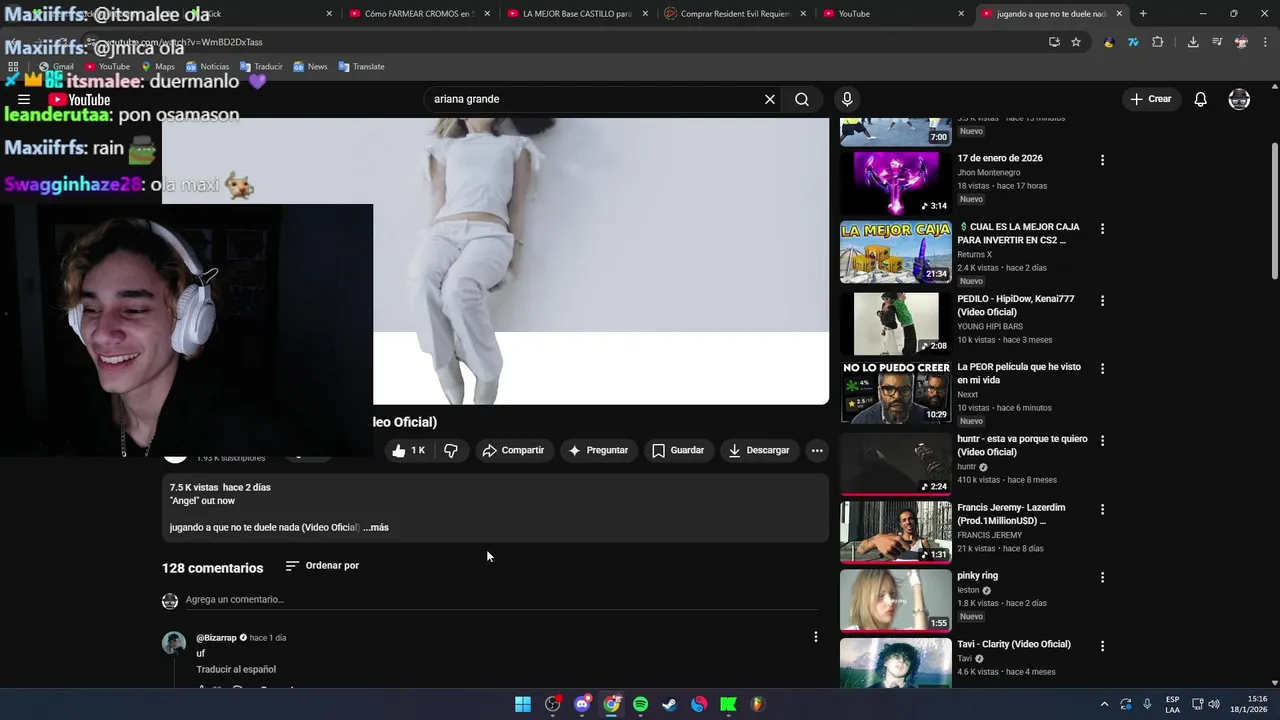
Task: Focus the 'Agrega un comentario...' field
Action: pos(502,600)
